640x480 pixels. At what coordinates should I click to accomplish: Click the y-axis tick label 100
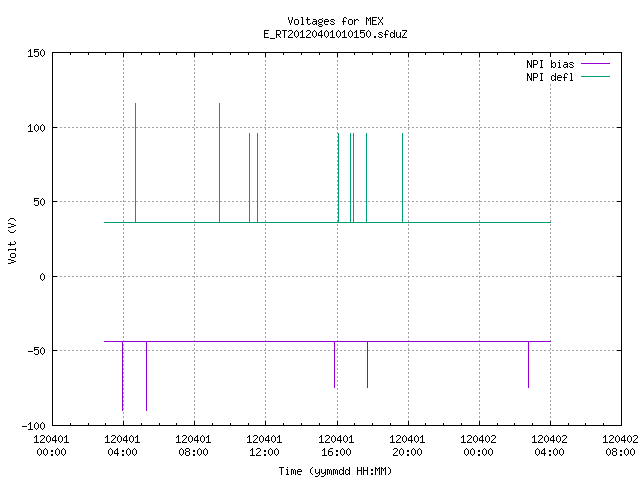(36, 128)
